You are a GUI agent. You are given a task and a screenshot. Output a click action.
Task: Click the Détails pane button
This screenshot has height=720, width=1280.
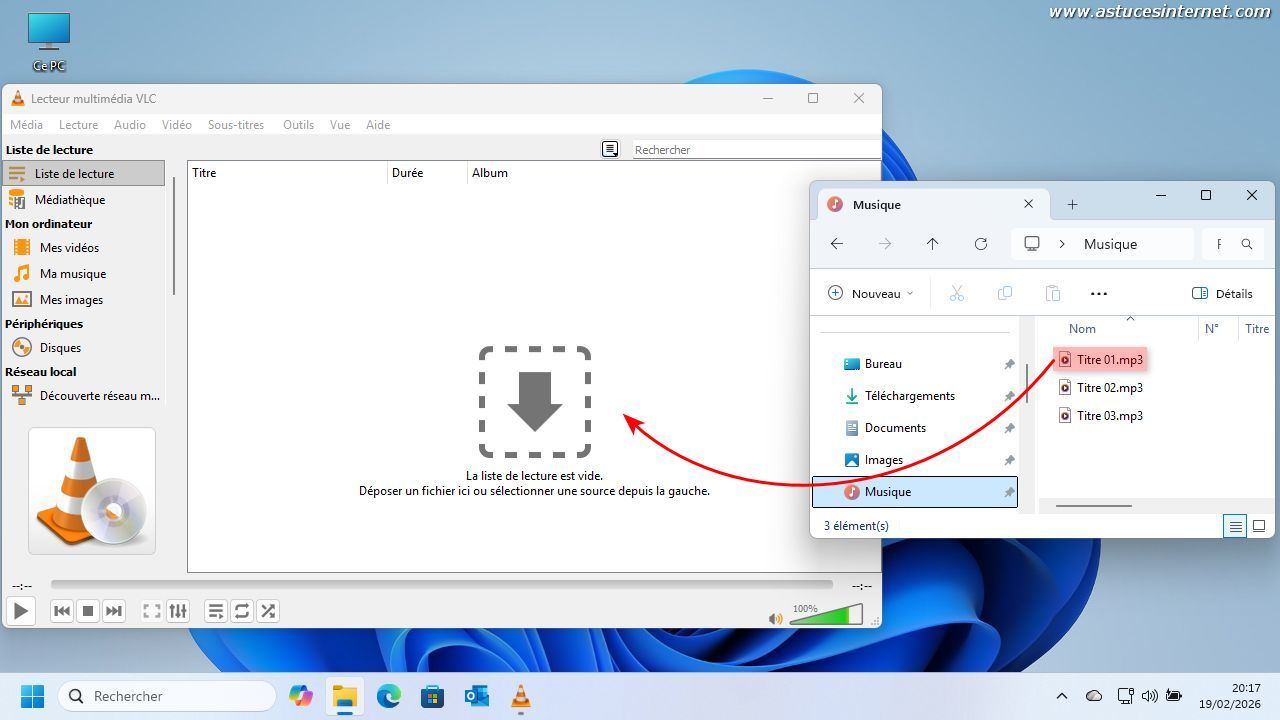click(x=1222, y=294)
